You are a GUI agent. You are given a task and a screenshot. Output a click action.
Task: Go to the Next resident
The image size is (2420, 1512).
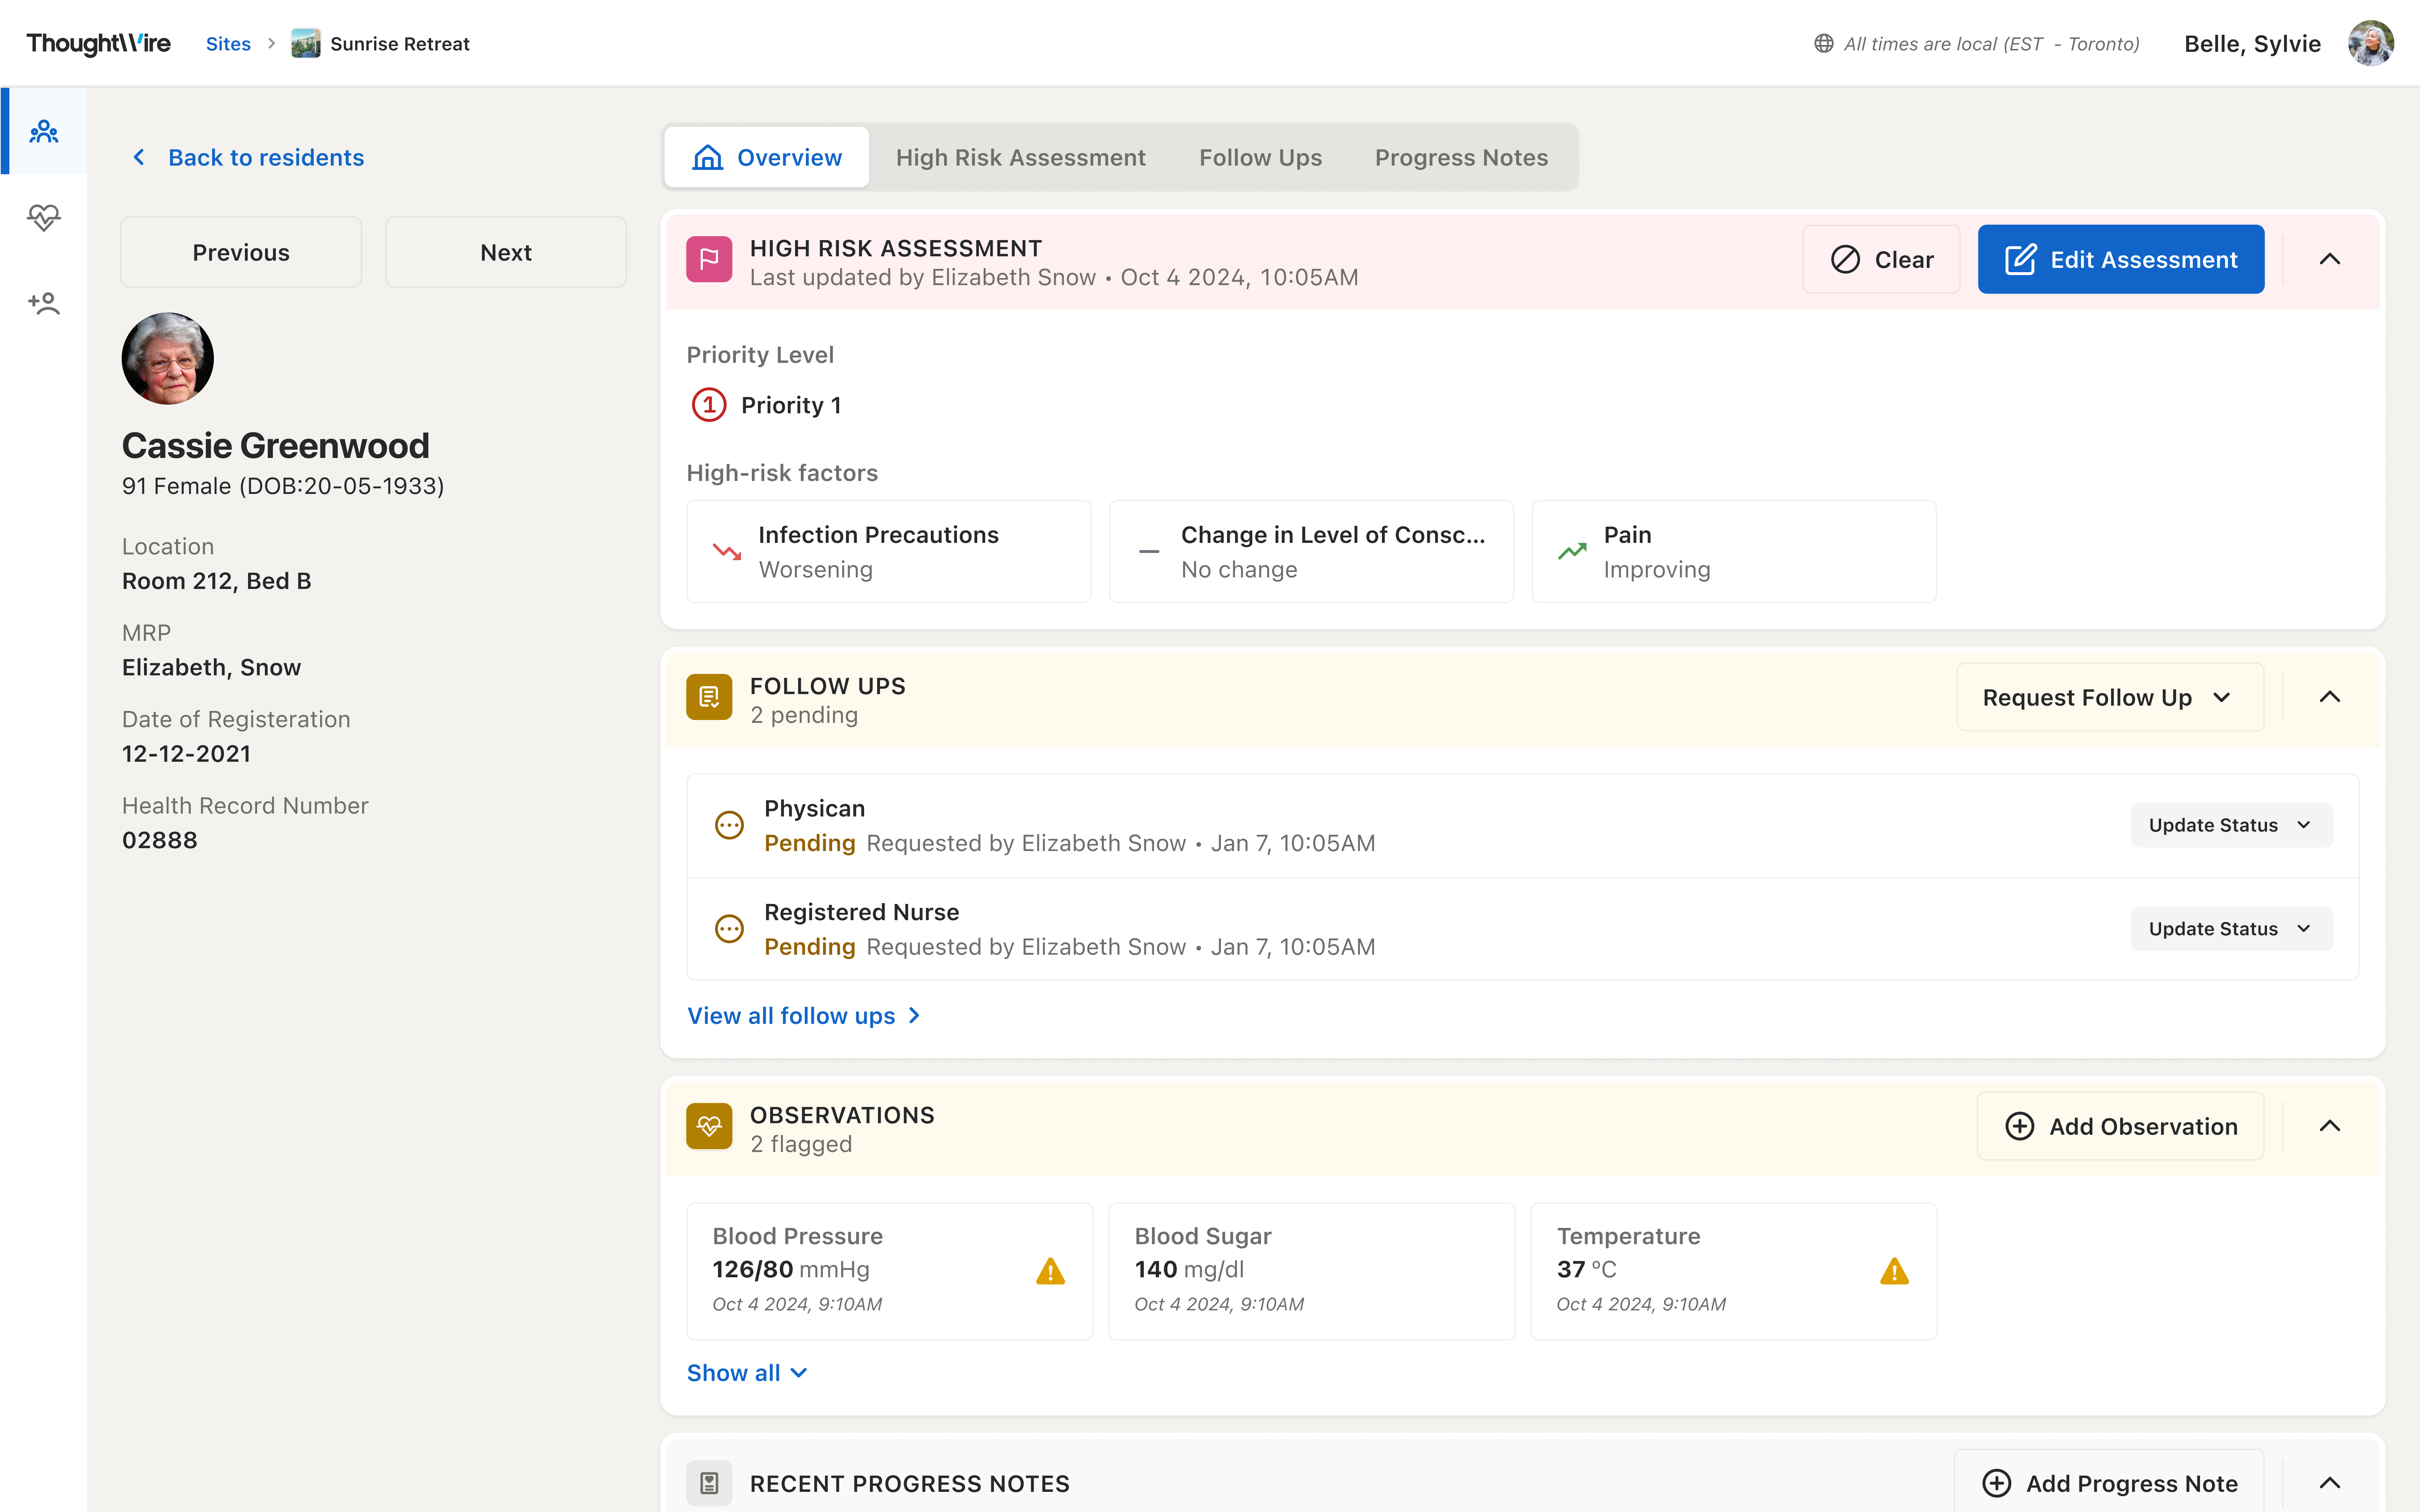click(506, 252)
